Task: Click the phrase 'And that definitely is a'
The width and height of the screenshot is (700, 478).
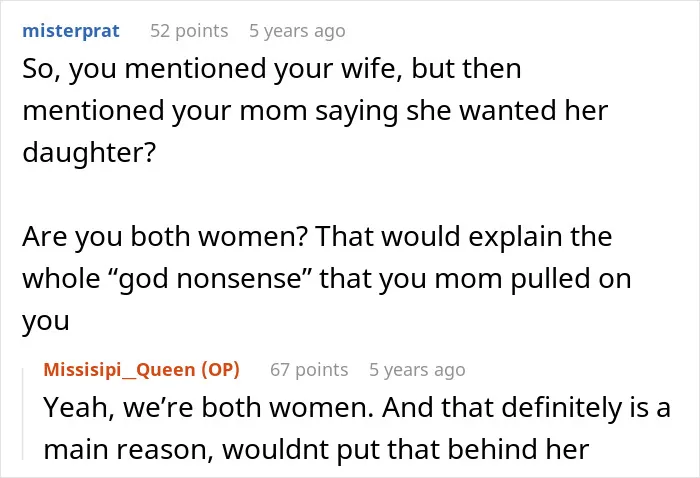Action: click(526, 407)
